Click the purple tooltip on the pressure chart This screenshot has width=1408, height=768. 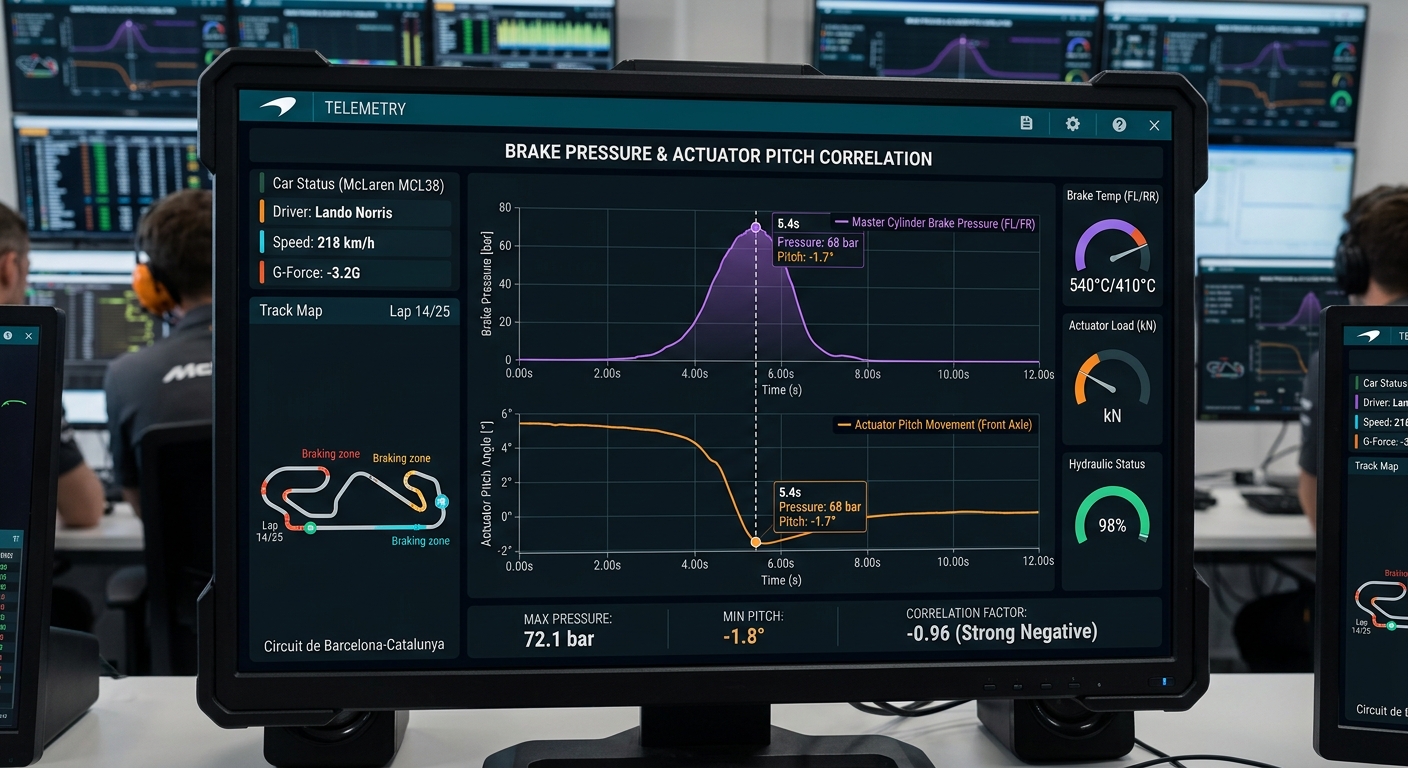(x=817, y=240)
